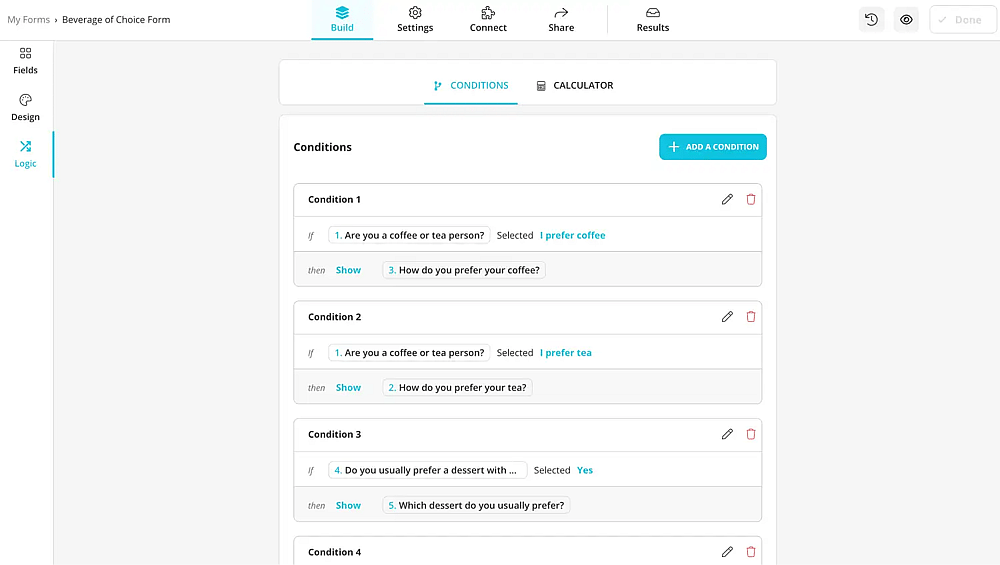
Task: Click Beverage of Choice Form breadcrumb
Action: click(x=116, y=20)
